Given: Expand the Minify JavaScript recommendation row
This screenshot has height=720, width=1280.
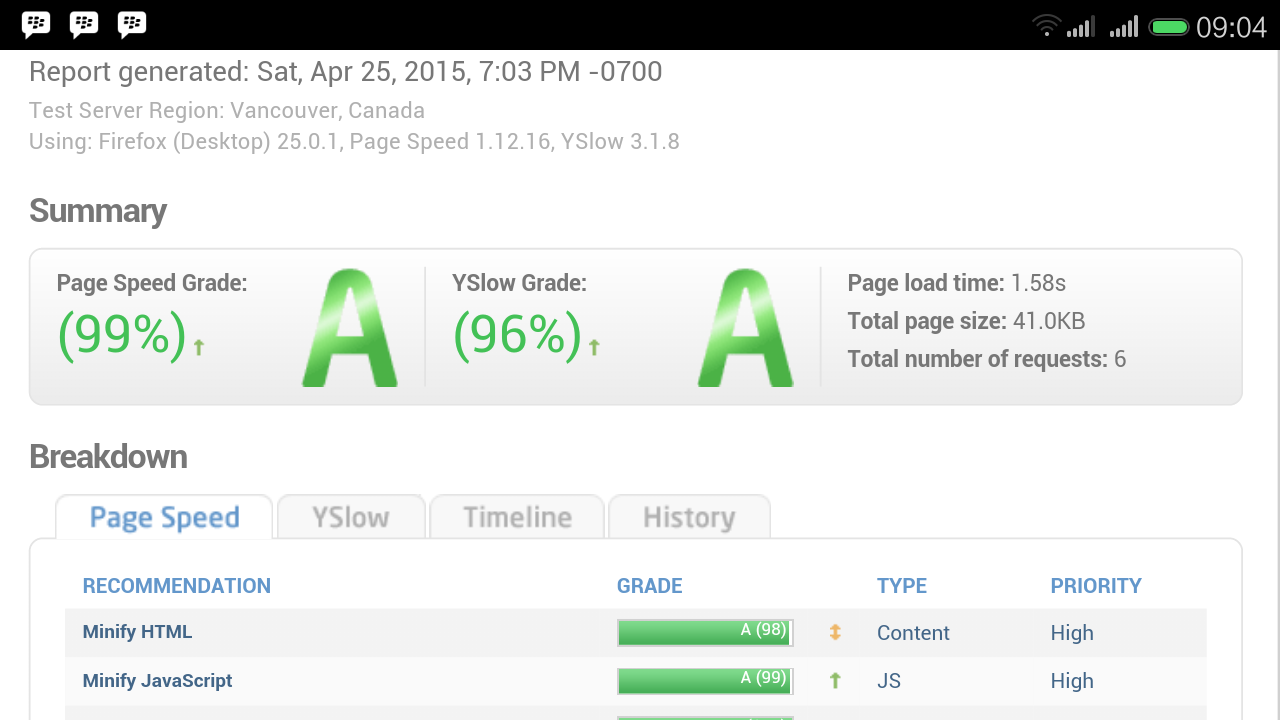Looking at the screenshot, I should point(157,680).
